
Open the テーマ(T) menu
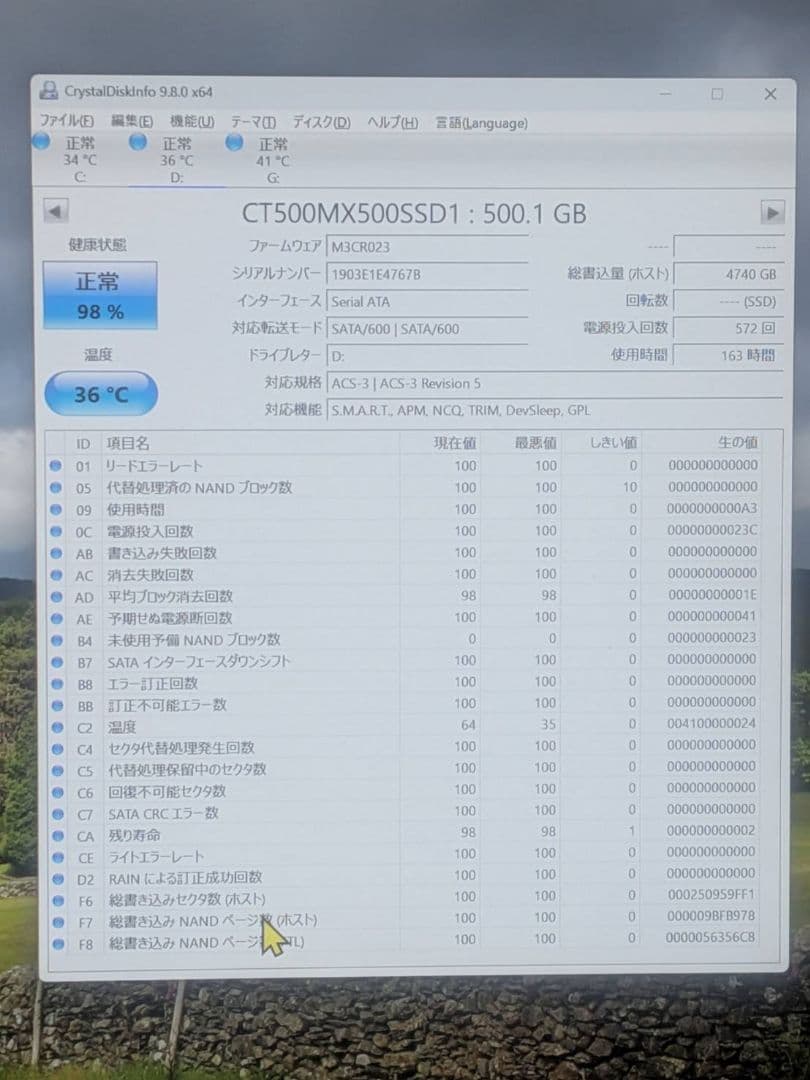pyautogui.click(x=253, y=122)
